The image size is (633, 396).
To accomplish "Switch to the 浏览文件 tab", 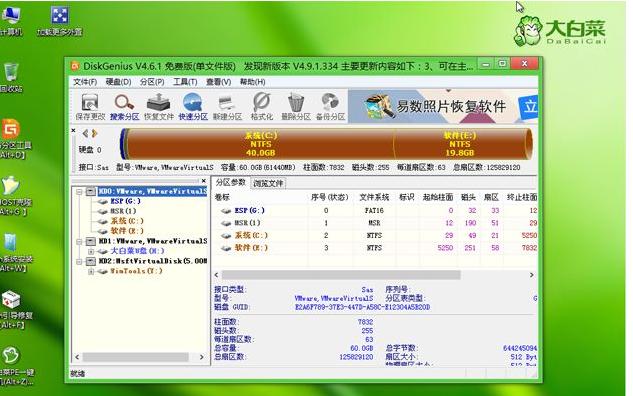I will pyautogui.click(x=268, y=183).
